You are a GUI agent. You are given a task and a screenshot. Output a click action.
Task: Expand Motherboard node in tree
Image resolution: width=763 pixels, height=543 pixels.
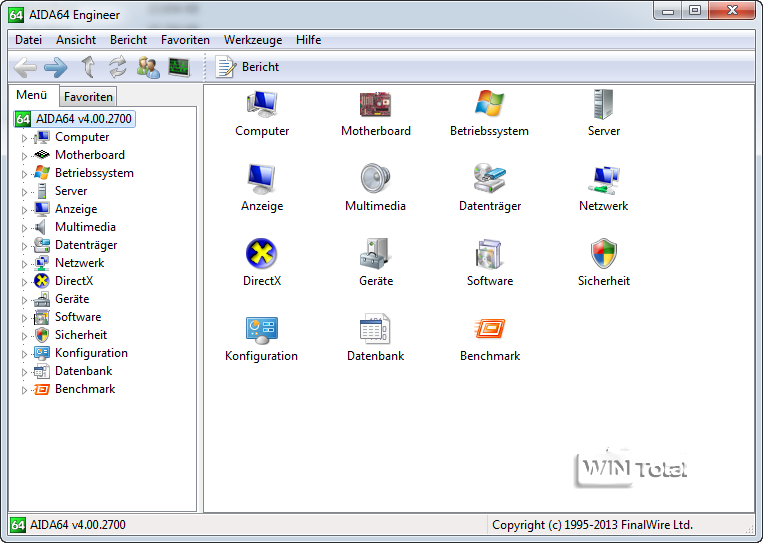pyautogui.click(x=24, y=156)
